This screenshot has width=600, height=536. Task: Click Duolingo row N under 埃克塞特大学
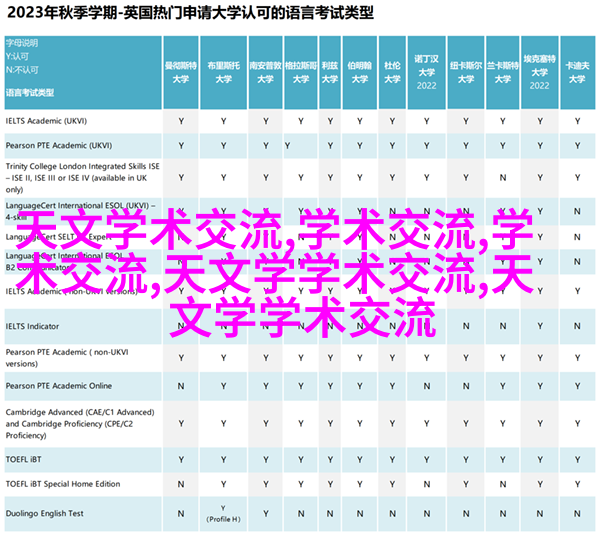540,513
